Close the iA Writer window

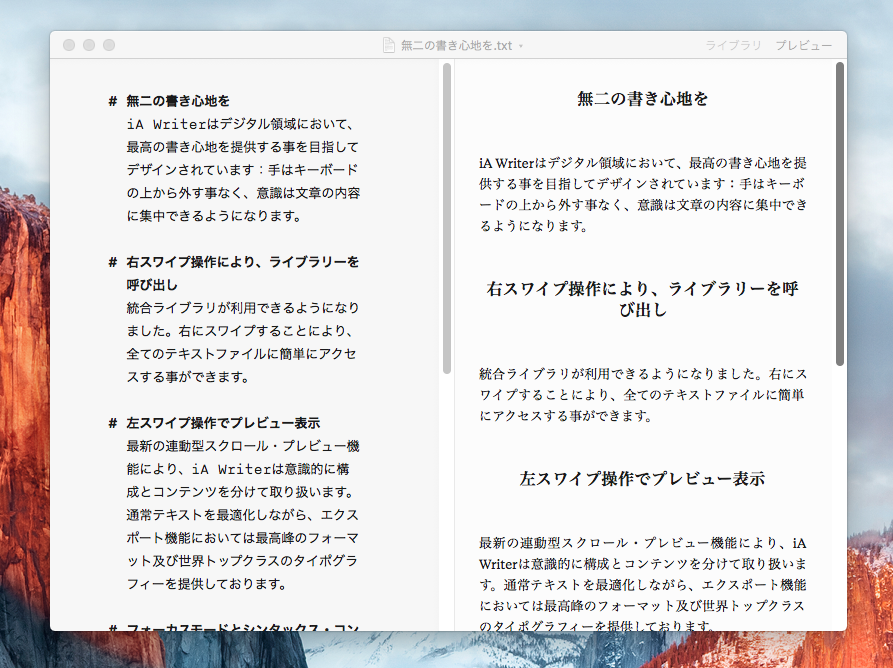point(69,45)
